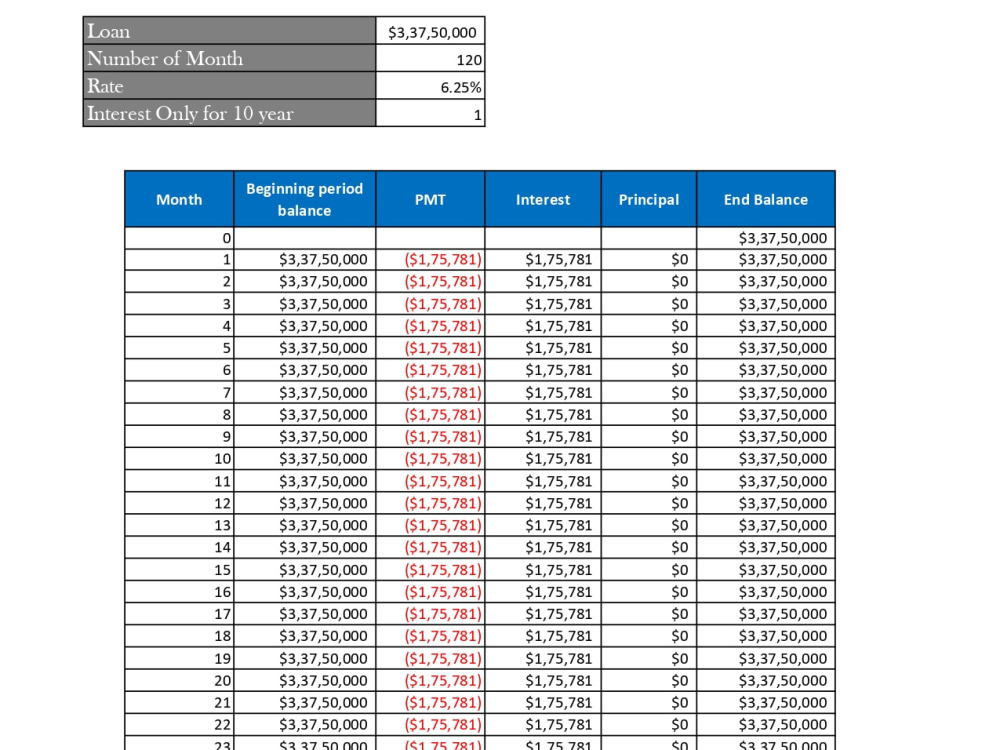Select the Loan amount value cell
The height and width of the screenshot is (750, 1000).
430,31
